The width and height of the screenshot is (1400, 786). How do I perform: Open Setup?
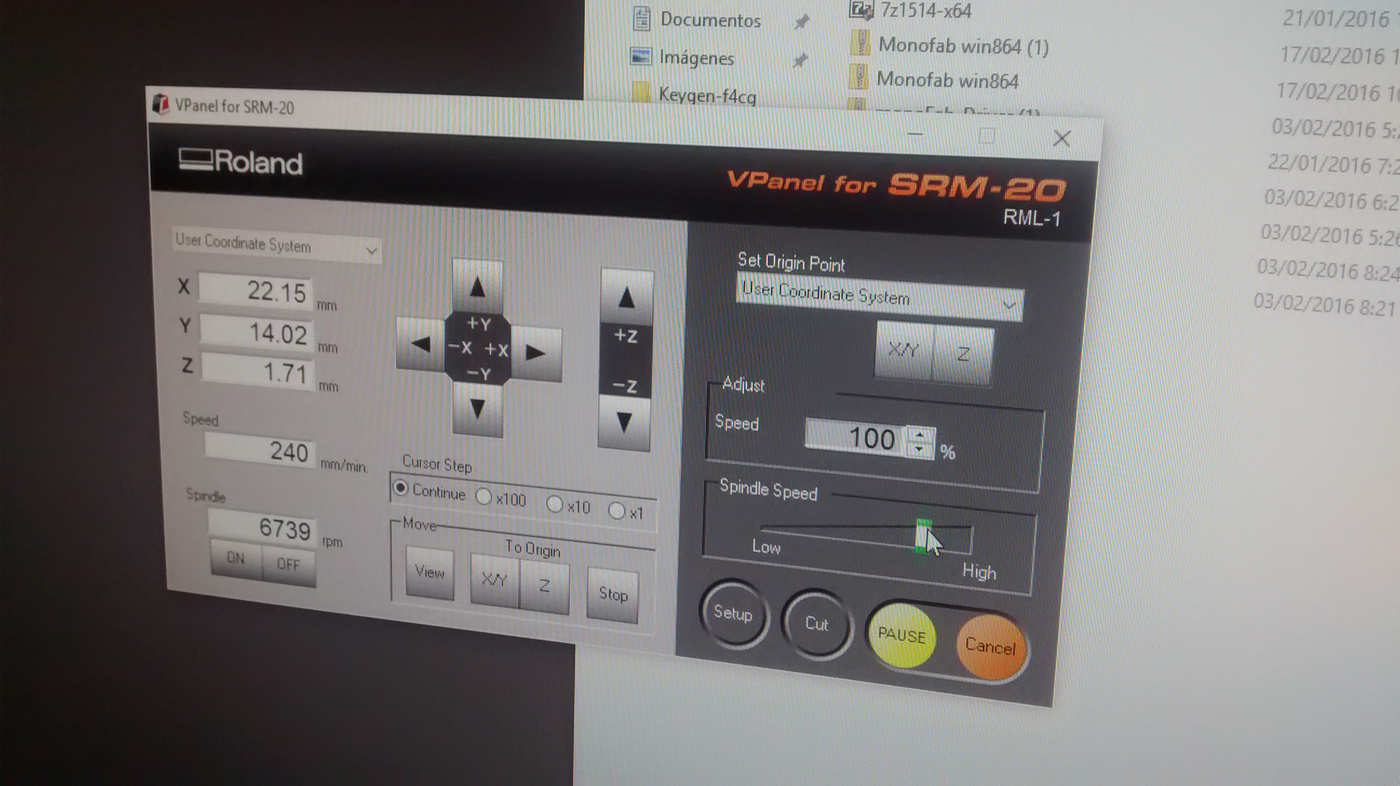click(733, 613)
